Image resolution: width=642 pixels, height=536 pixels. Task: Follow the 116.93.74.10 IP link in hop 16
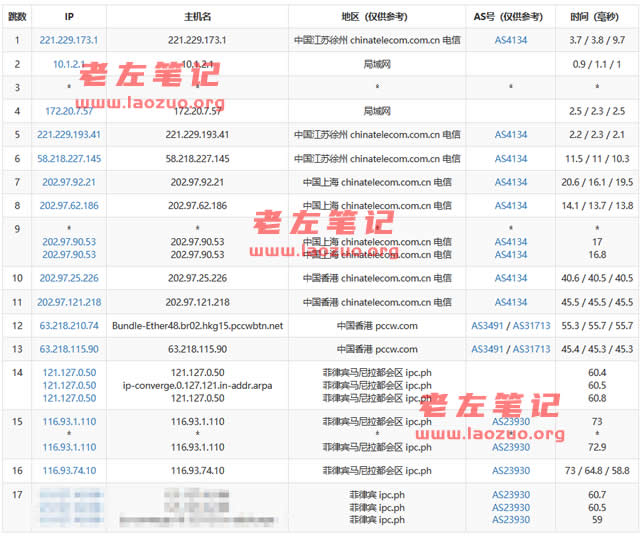[x=69, y=470]
